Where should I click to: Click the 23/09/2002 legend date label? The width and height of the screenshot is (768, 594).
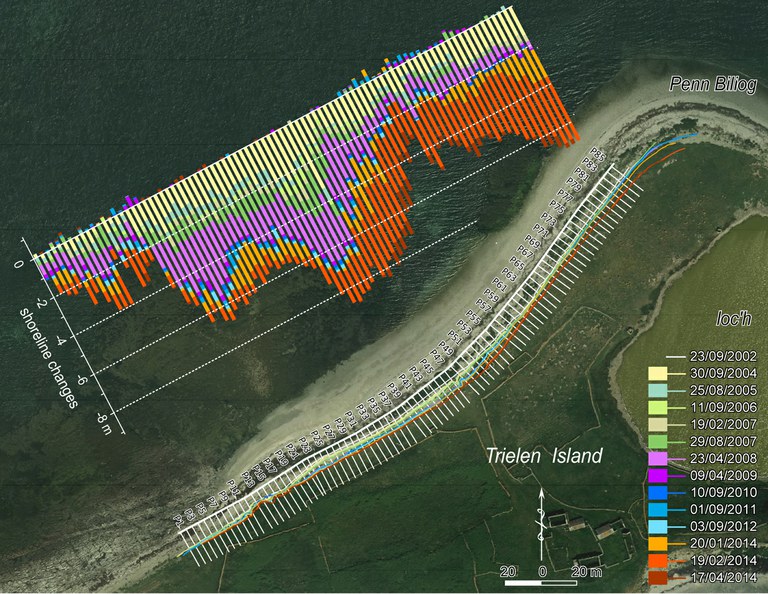[723, 356]
